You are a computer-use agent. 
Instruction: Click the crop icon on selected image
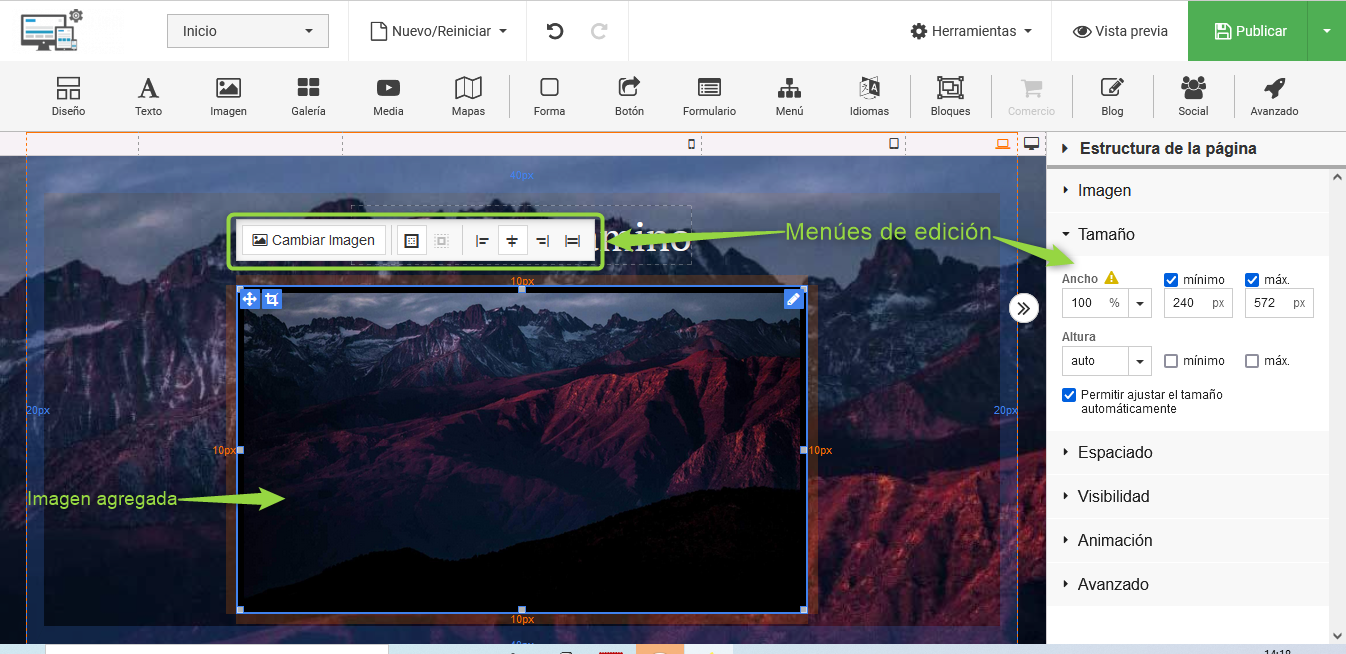272,299
